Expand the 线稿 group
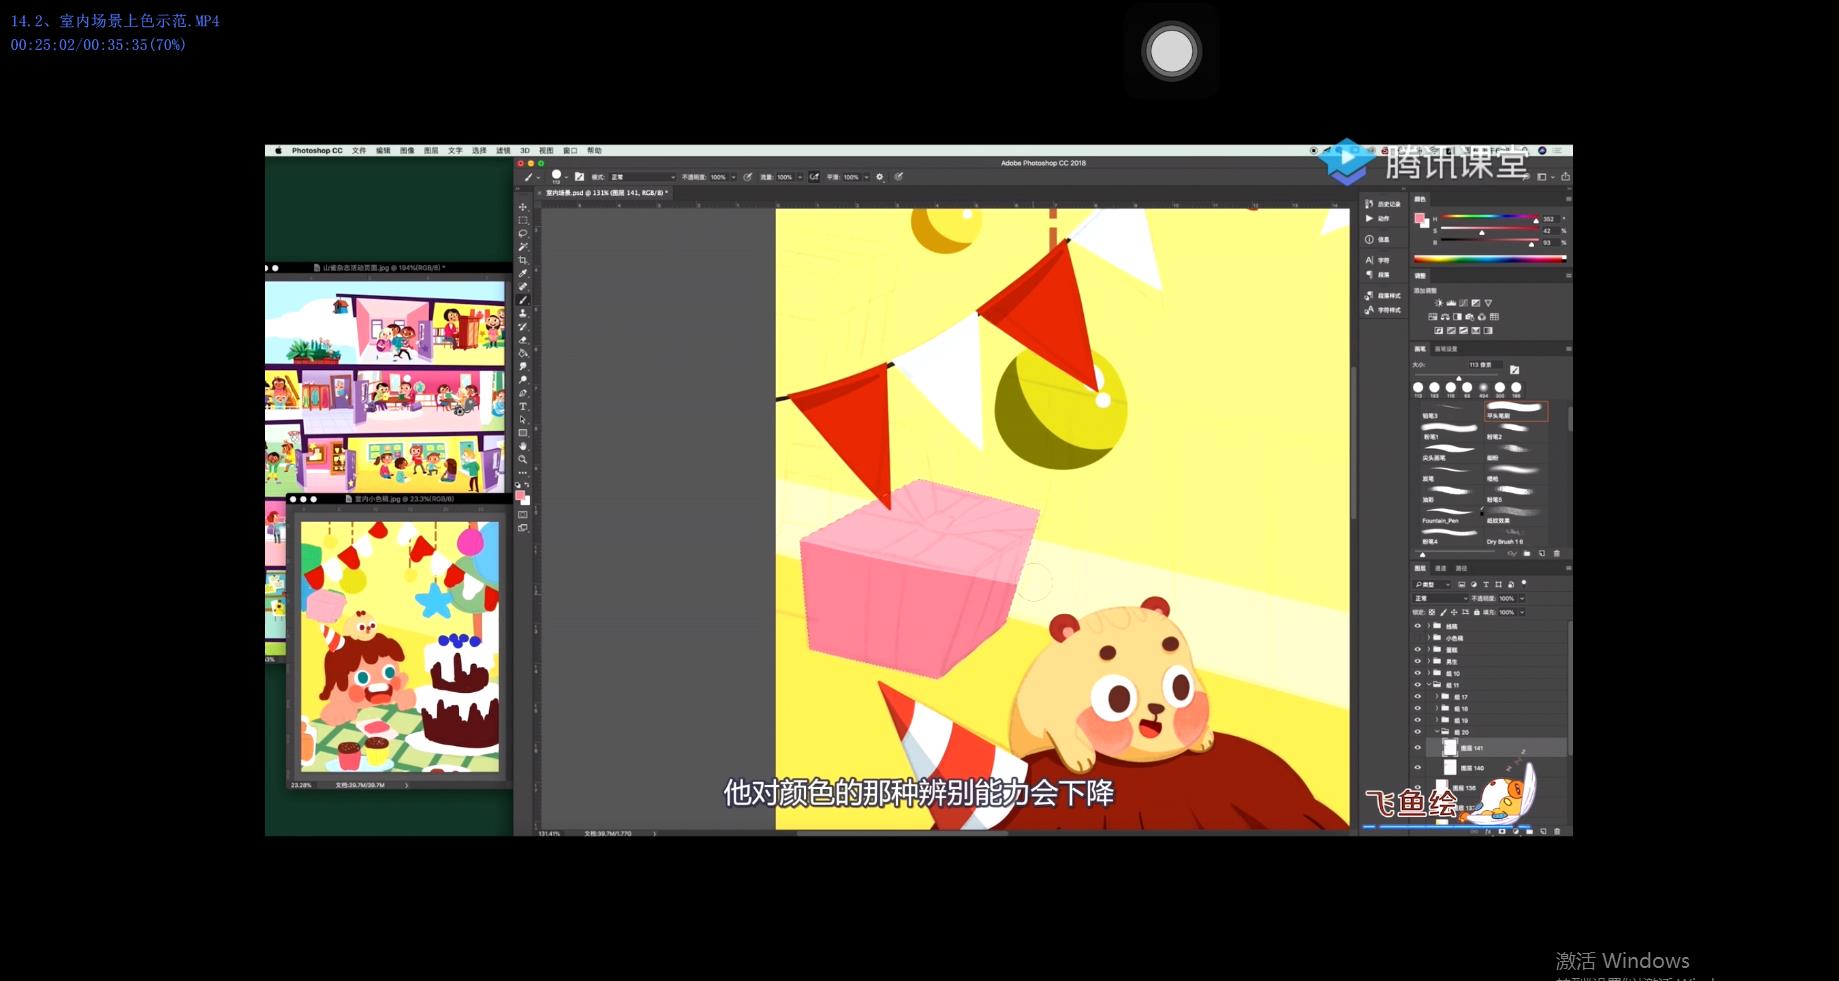The height and width of the screenshot is (981, 1839). point(1428,626)
